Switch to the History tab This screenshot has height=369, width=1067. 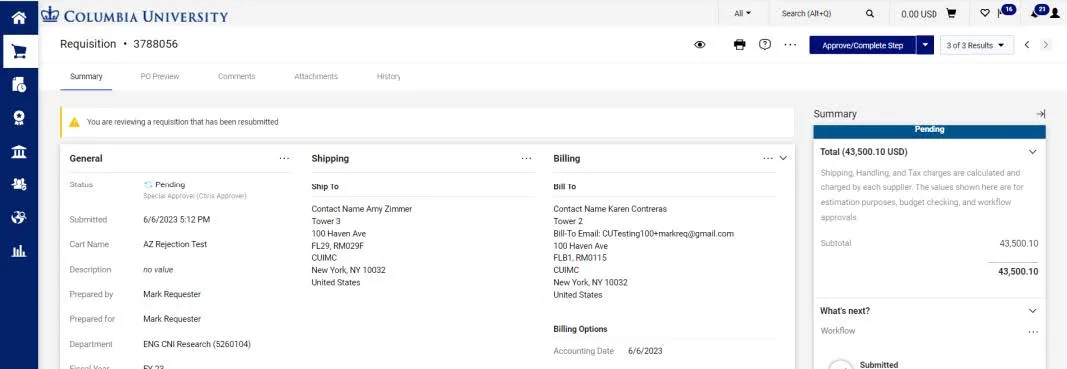[x=389, y=76]
